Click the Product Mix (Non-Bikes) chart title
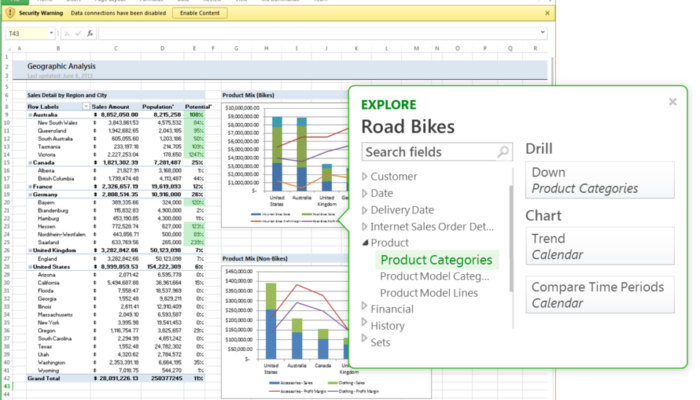 255,258
